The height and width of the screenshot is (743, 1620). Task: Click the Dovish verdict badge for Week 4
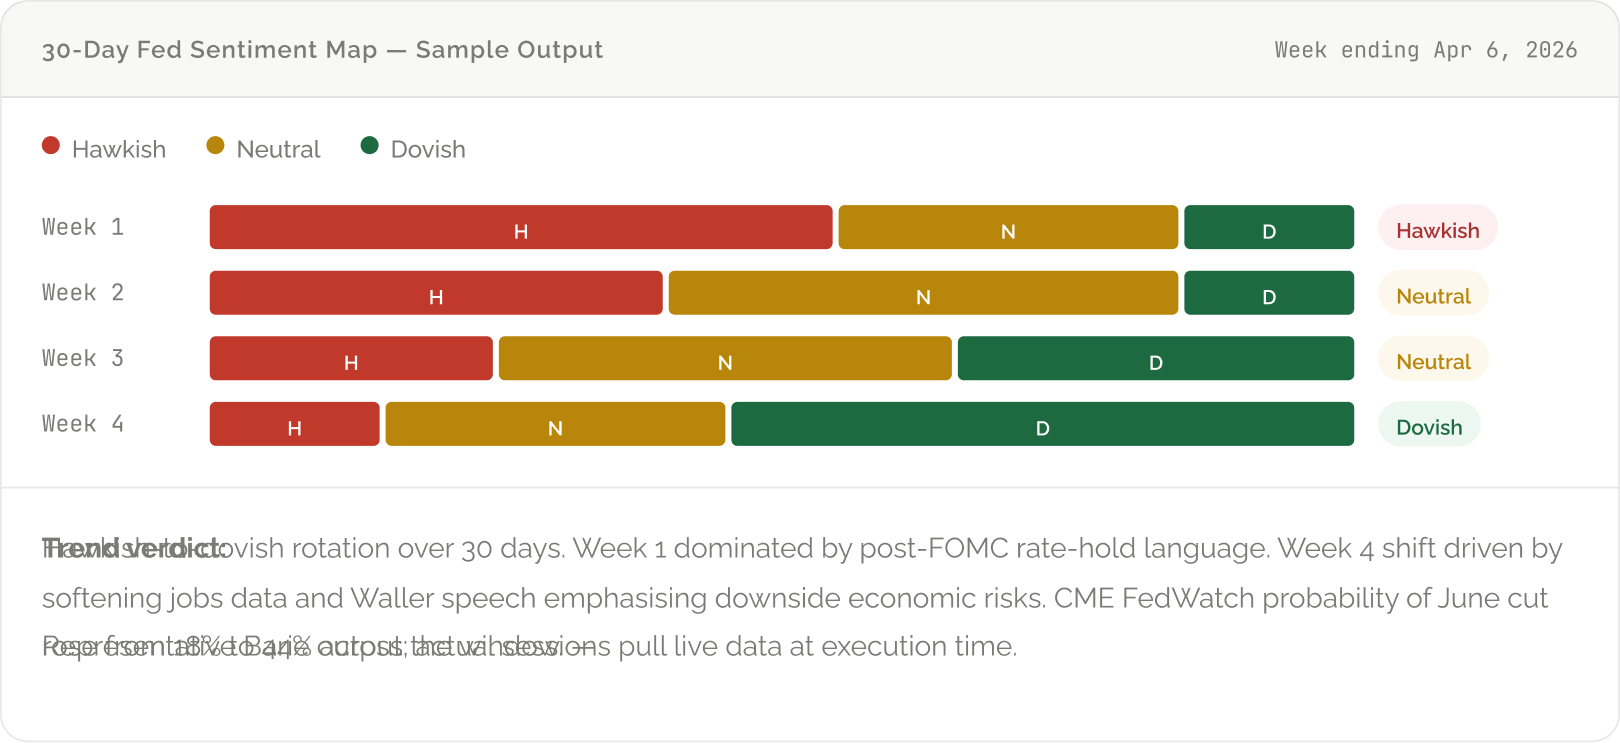tap(1429, 427)
